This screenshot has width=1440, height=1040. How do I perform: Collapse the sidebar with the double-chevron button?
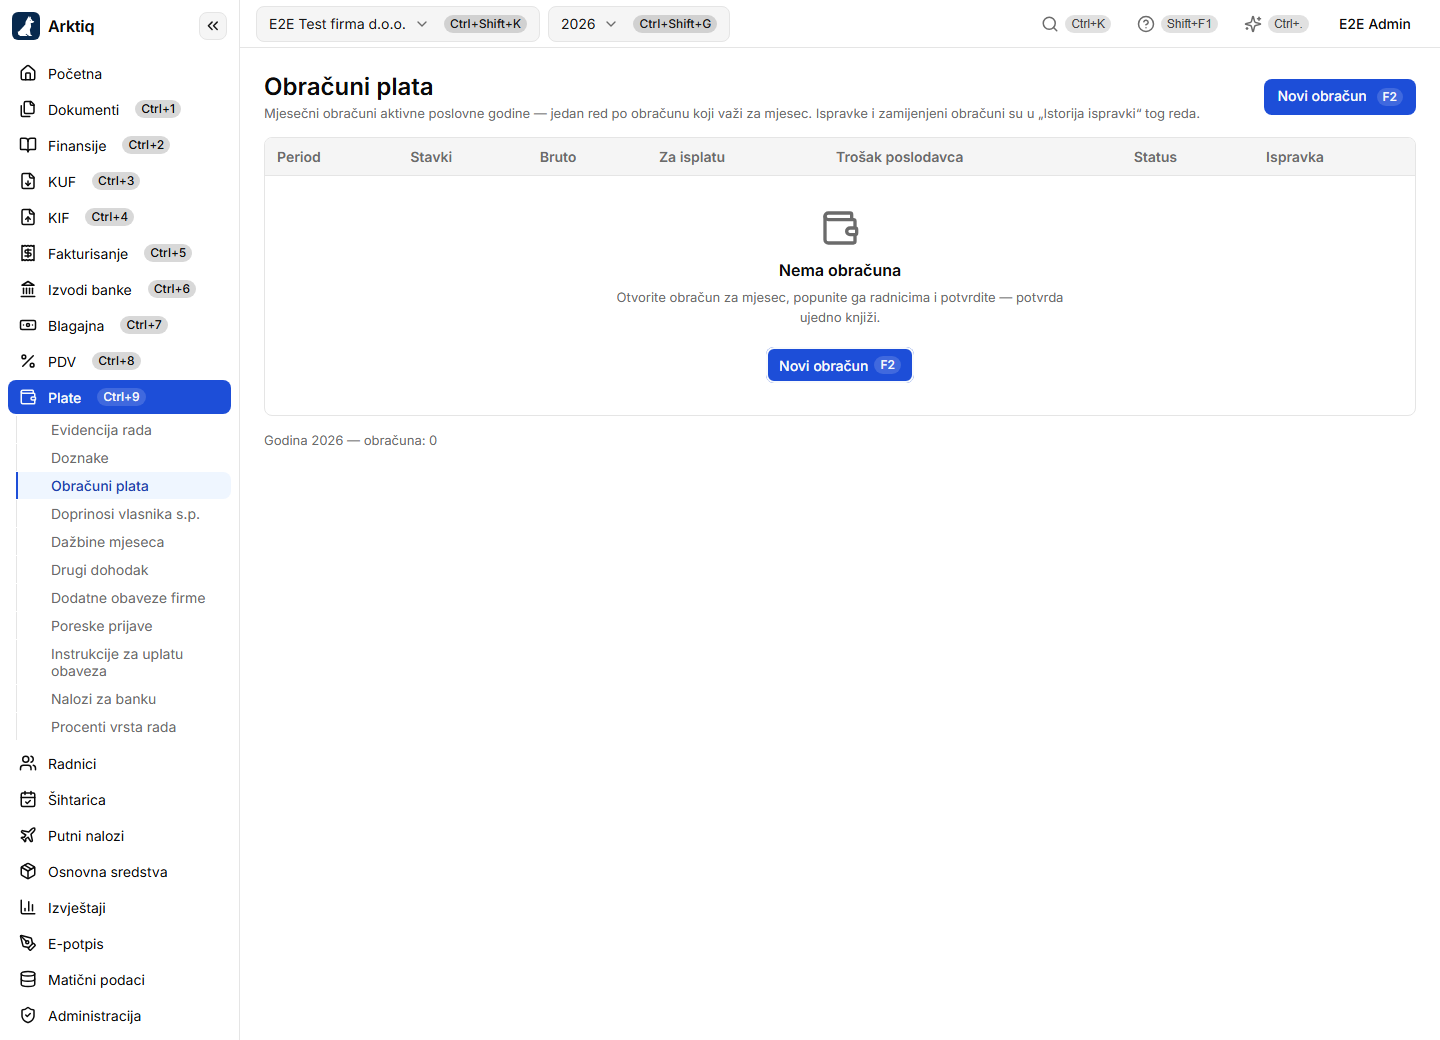click(x=213, y=26)
